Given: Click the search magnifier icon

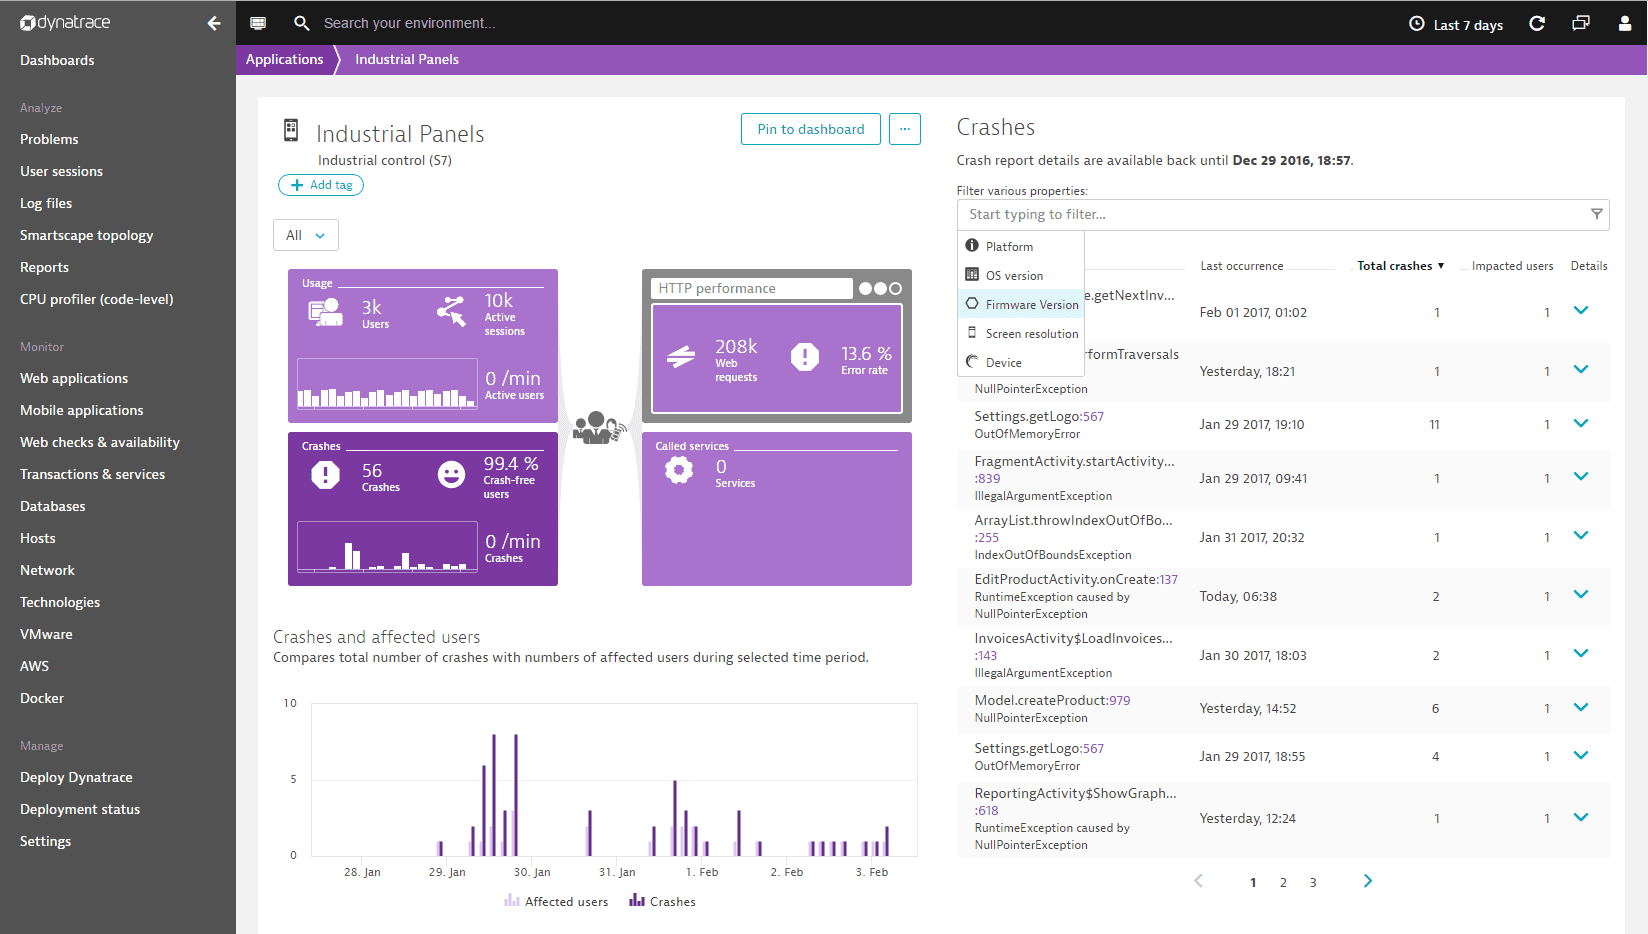Looking at the screenshot, I should coord(301,23).
